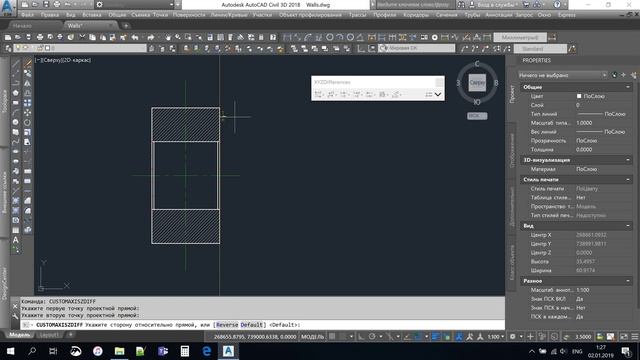Viewport: 640px width, 360px height.
Task: Open the Файл menu
Action: [27, 15]
